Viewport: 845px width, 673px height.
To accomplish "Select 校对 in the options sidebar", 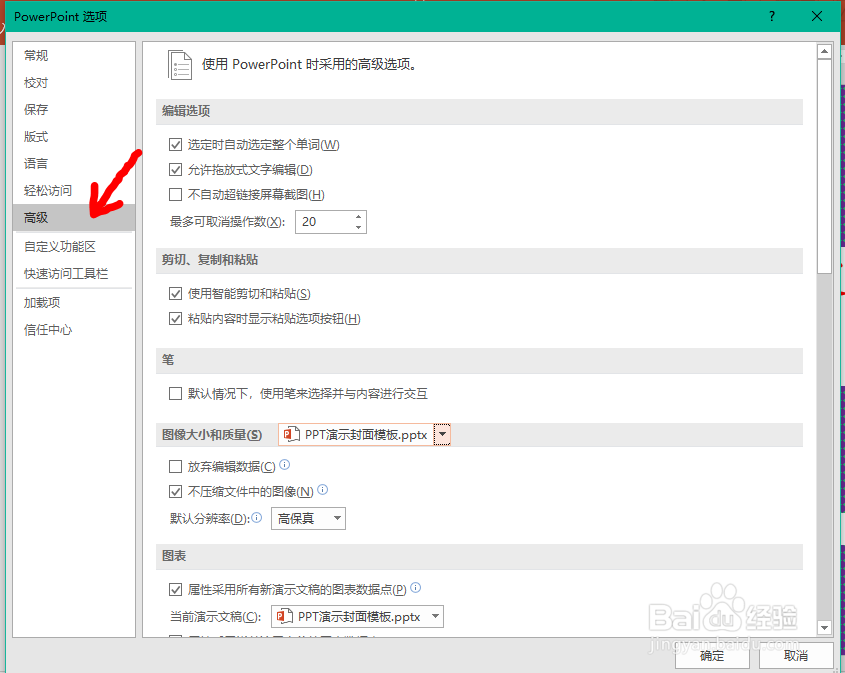I will coord(74,82).
